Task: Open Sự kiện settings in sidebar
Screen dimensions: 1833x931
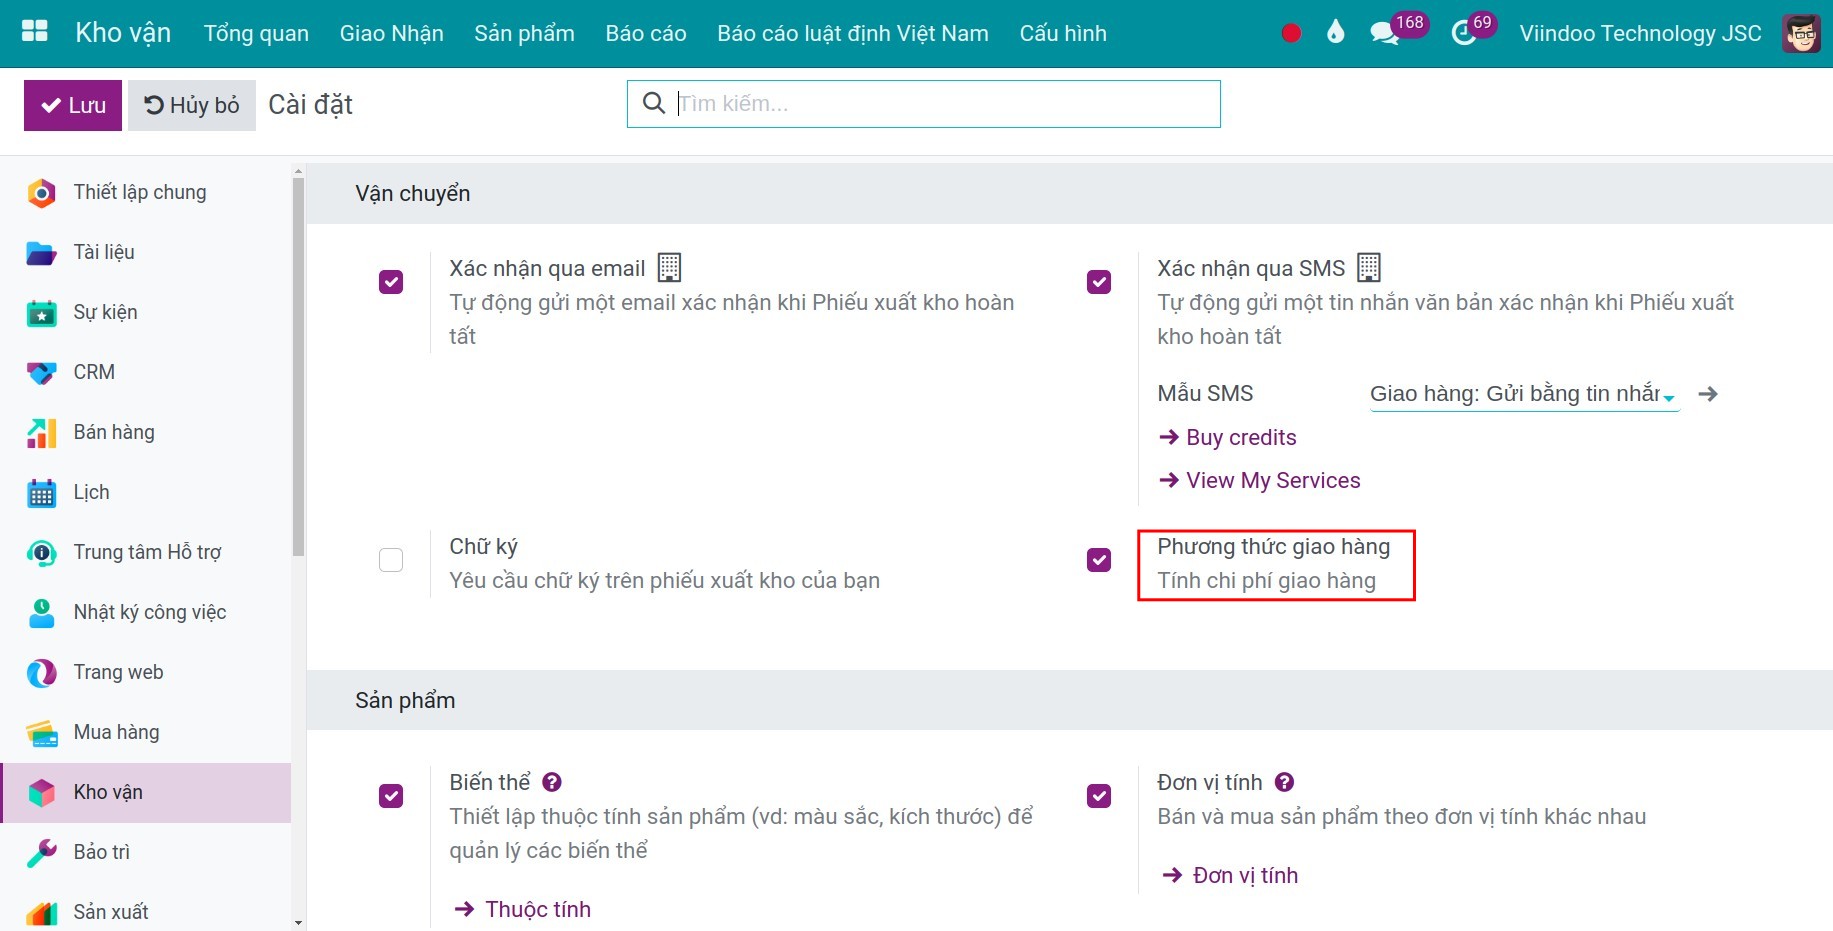Action: pyautogui.click(x=146, y=313)
